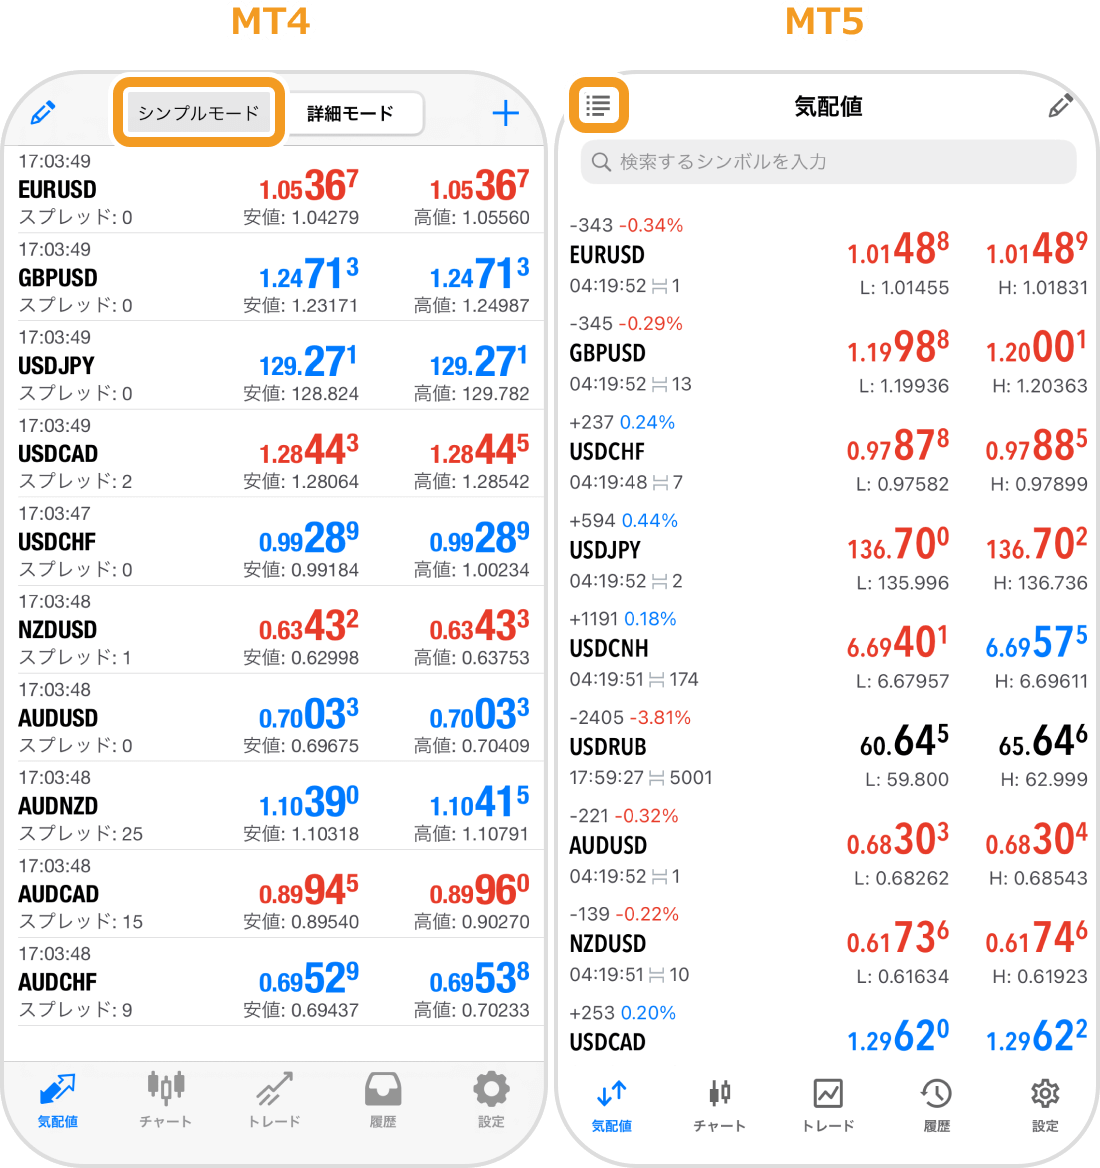Add a symbol with the MT4 plus icon

coord(506,113)
